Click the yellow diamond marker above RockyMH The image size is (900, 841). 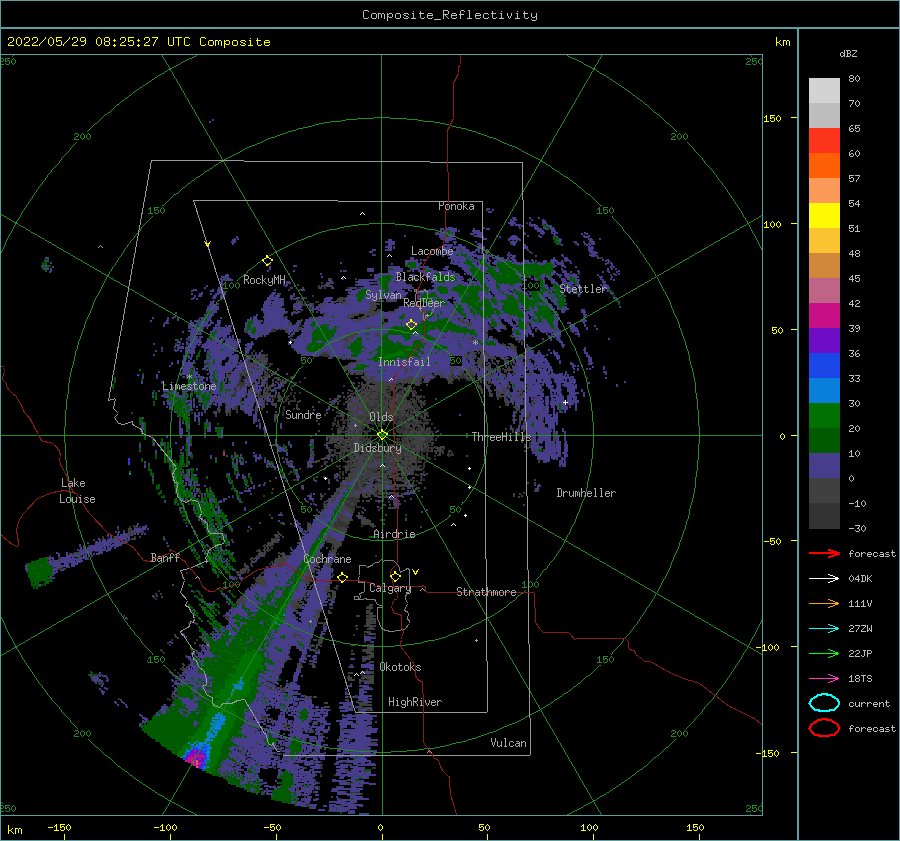coord(267,261)
